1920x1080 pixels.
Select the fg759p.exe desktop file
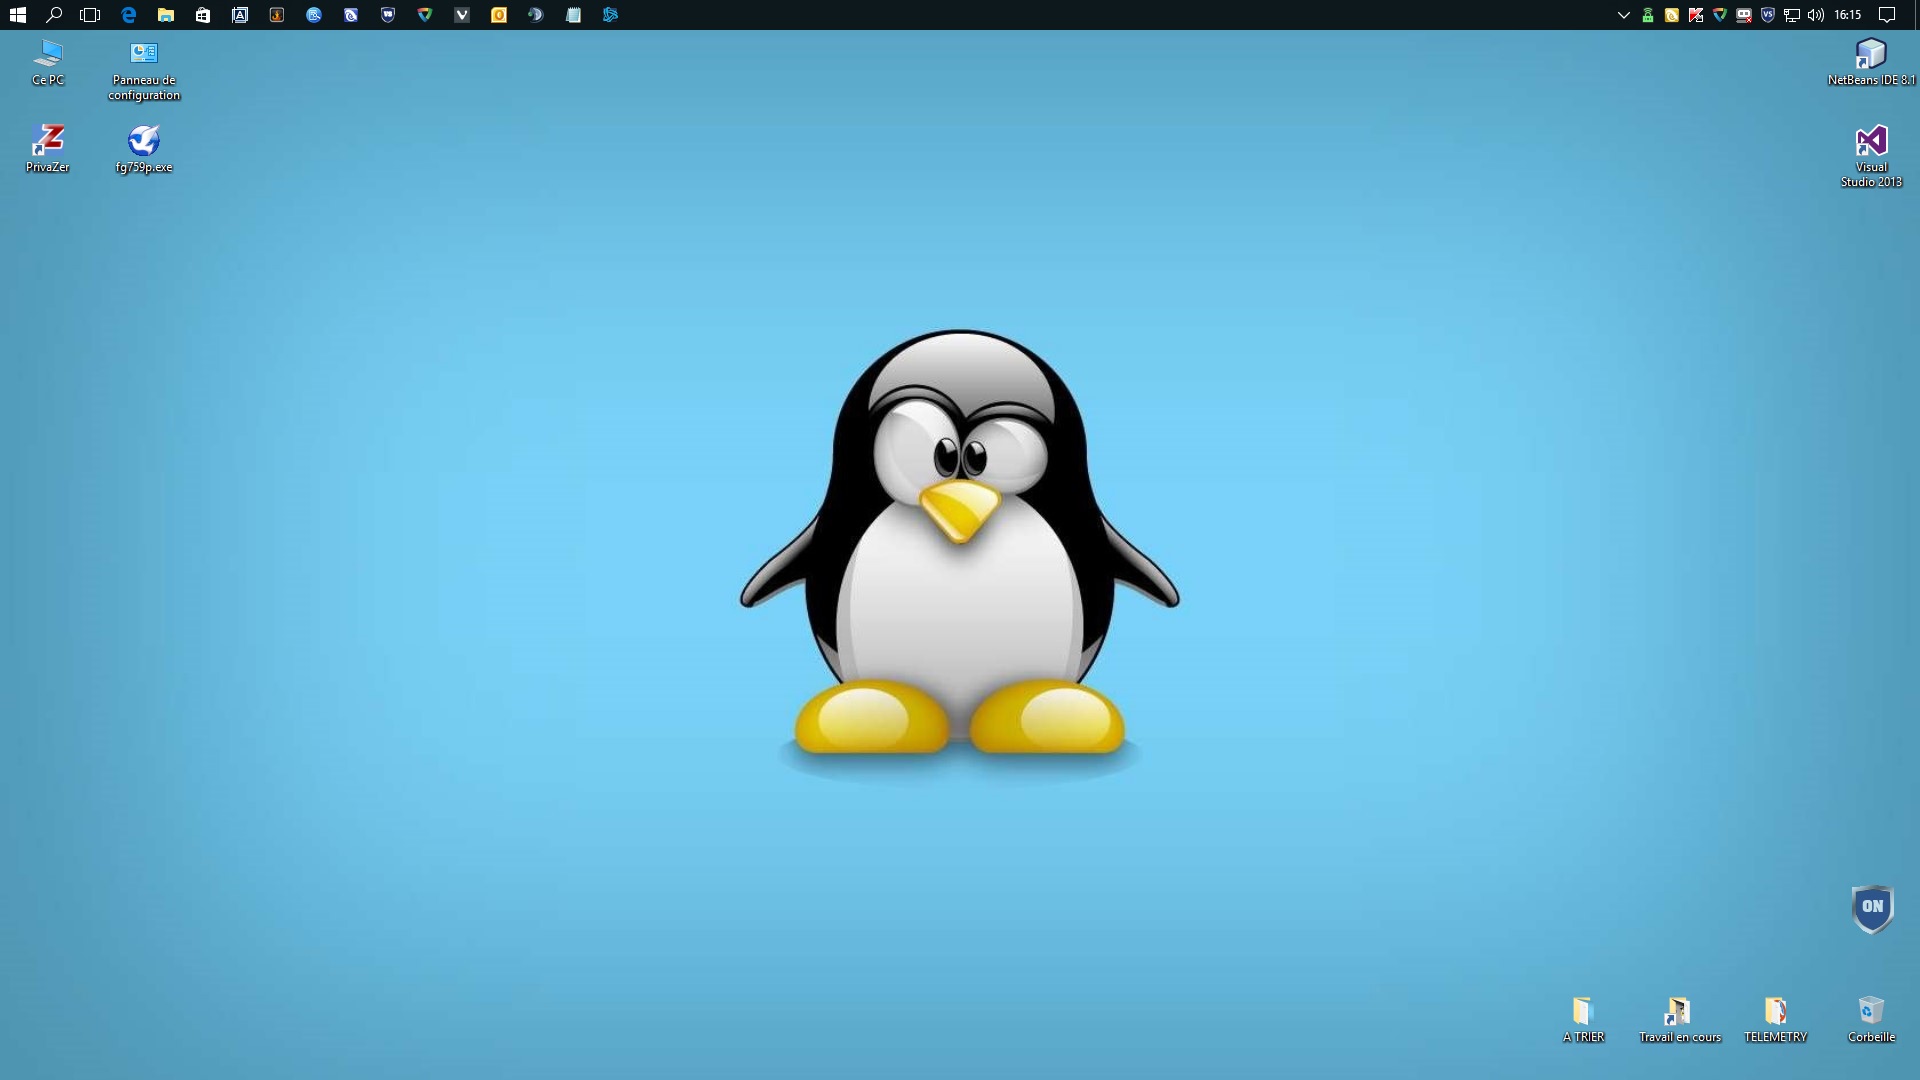(x=144, y=142)
